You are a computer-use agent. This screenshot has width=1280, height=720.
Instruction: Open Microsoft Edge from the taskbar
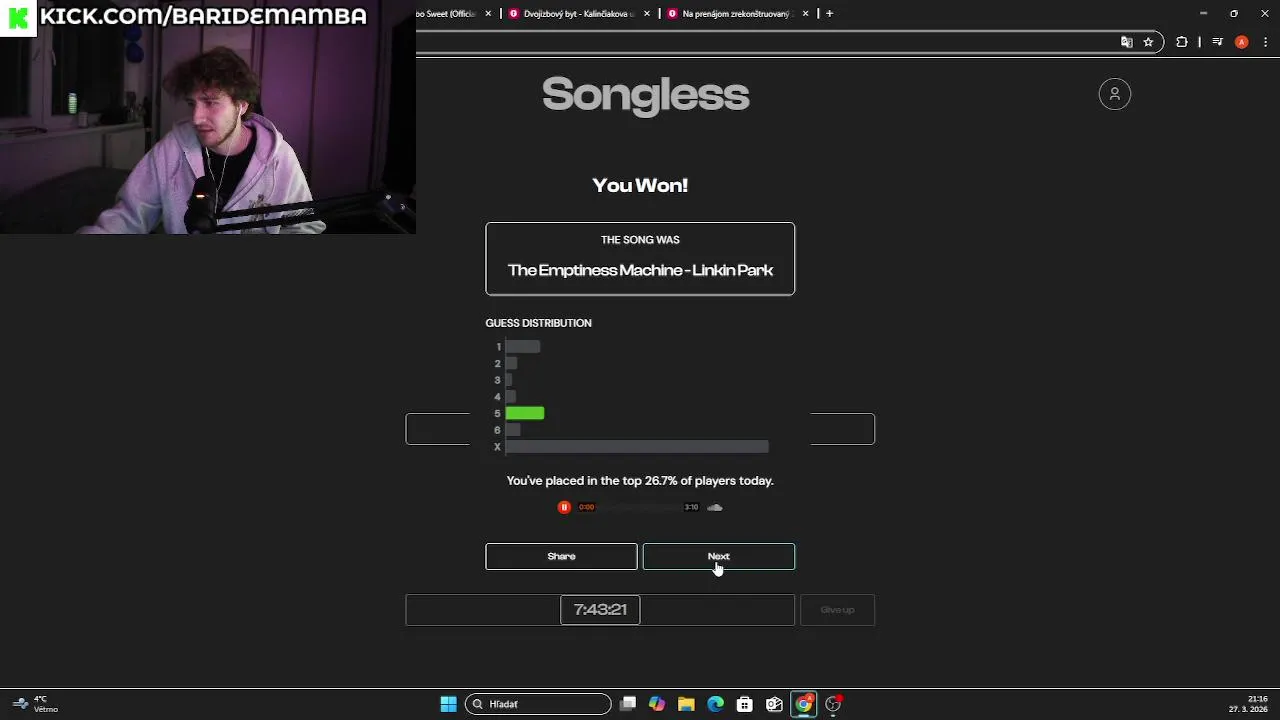click(x=716, y=704)
